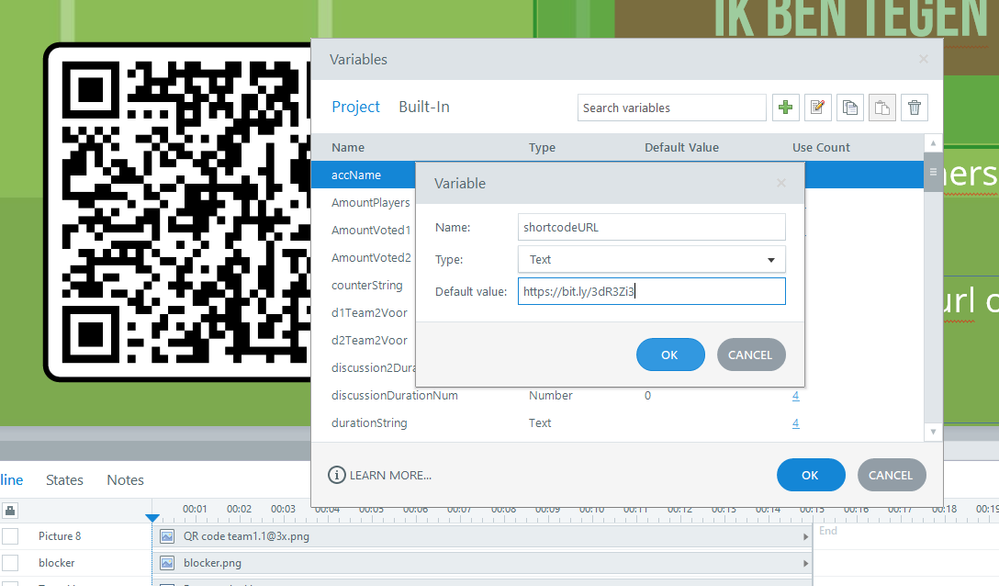Click the edit variable pencil icon
The height and width of the screenshot is (586, 999).
817,108
